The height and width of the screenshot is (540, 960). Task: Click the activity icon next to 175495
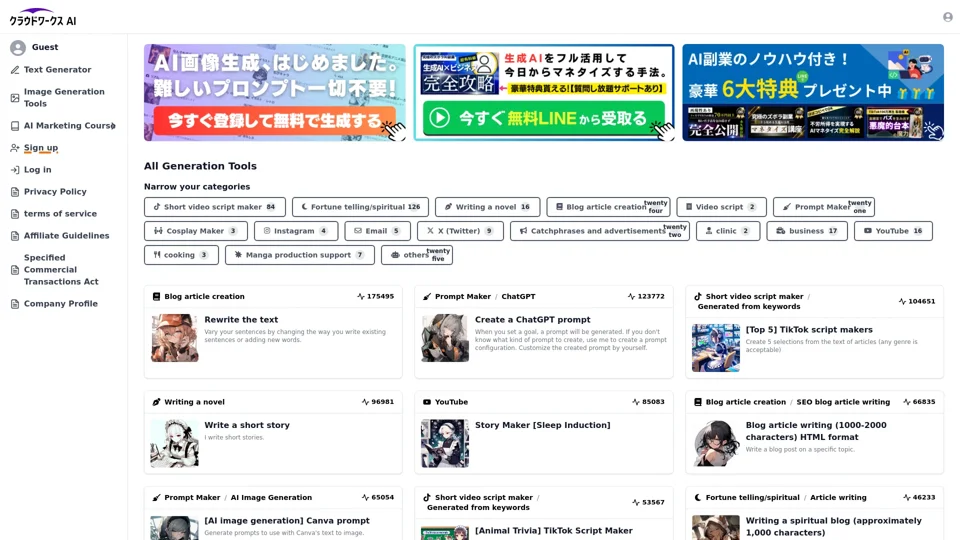(361, 296)
